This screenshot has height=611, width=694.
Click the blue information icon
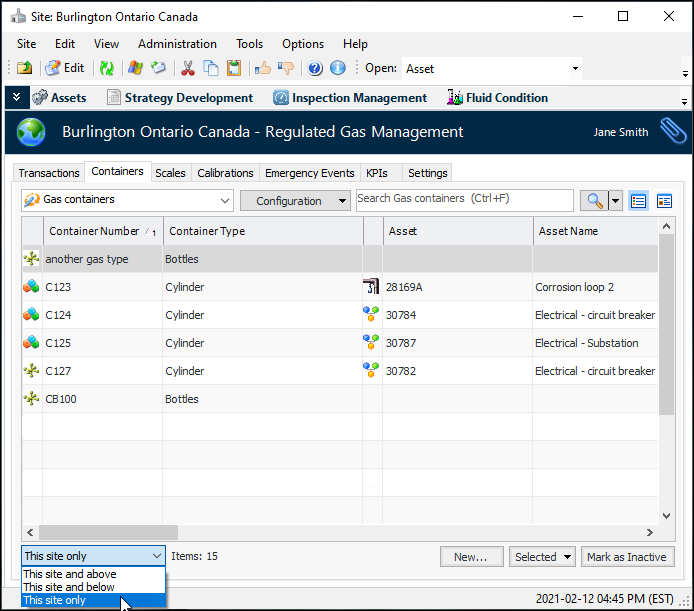(x=338, y=68)
